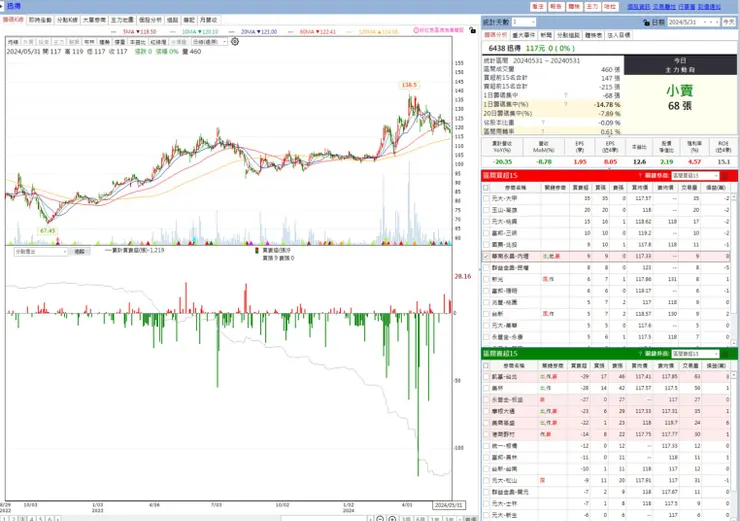Click the 選股 button beside 分點進出
This screenshot has height=521, width=740.
[x=79, y=252]
